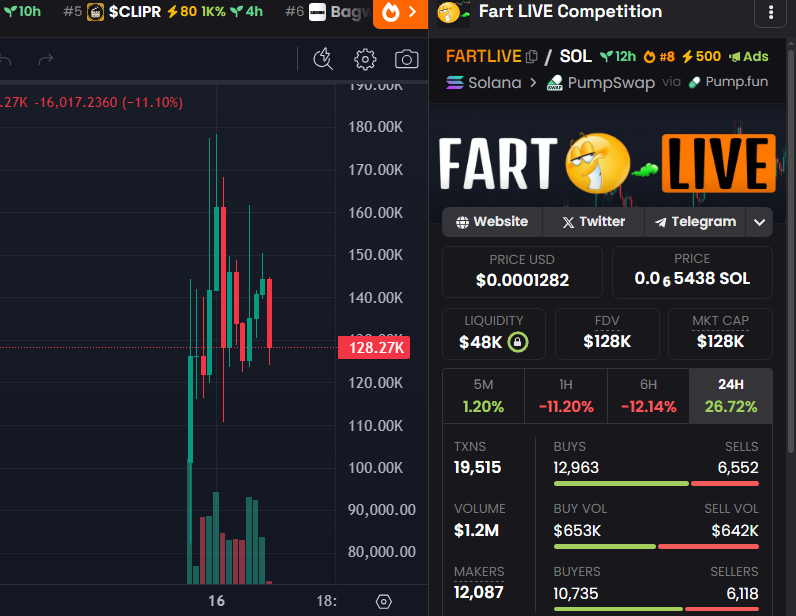Select the 1H timeframe tab
Viewport: 796px width, 616px height.
tap(566, 396)
